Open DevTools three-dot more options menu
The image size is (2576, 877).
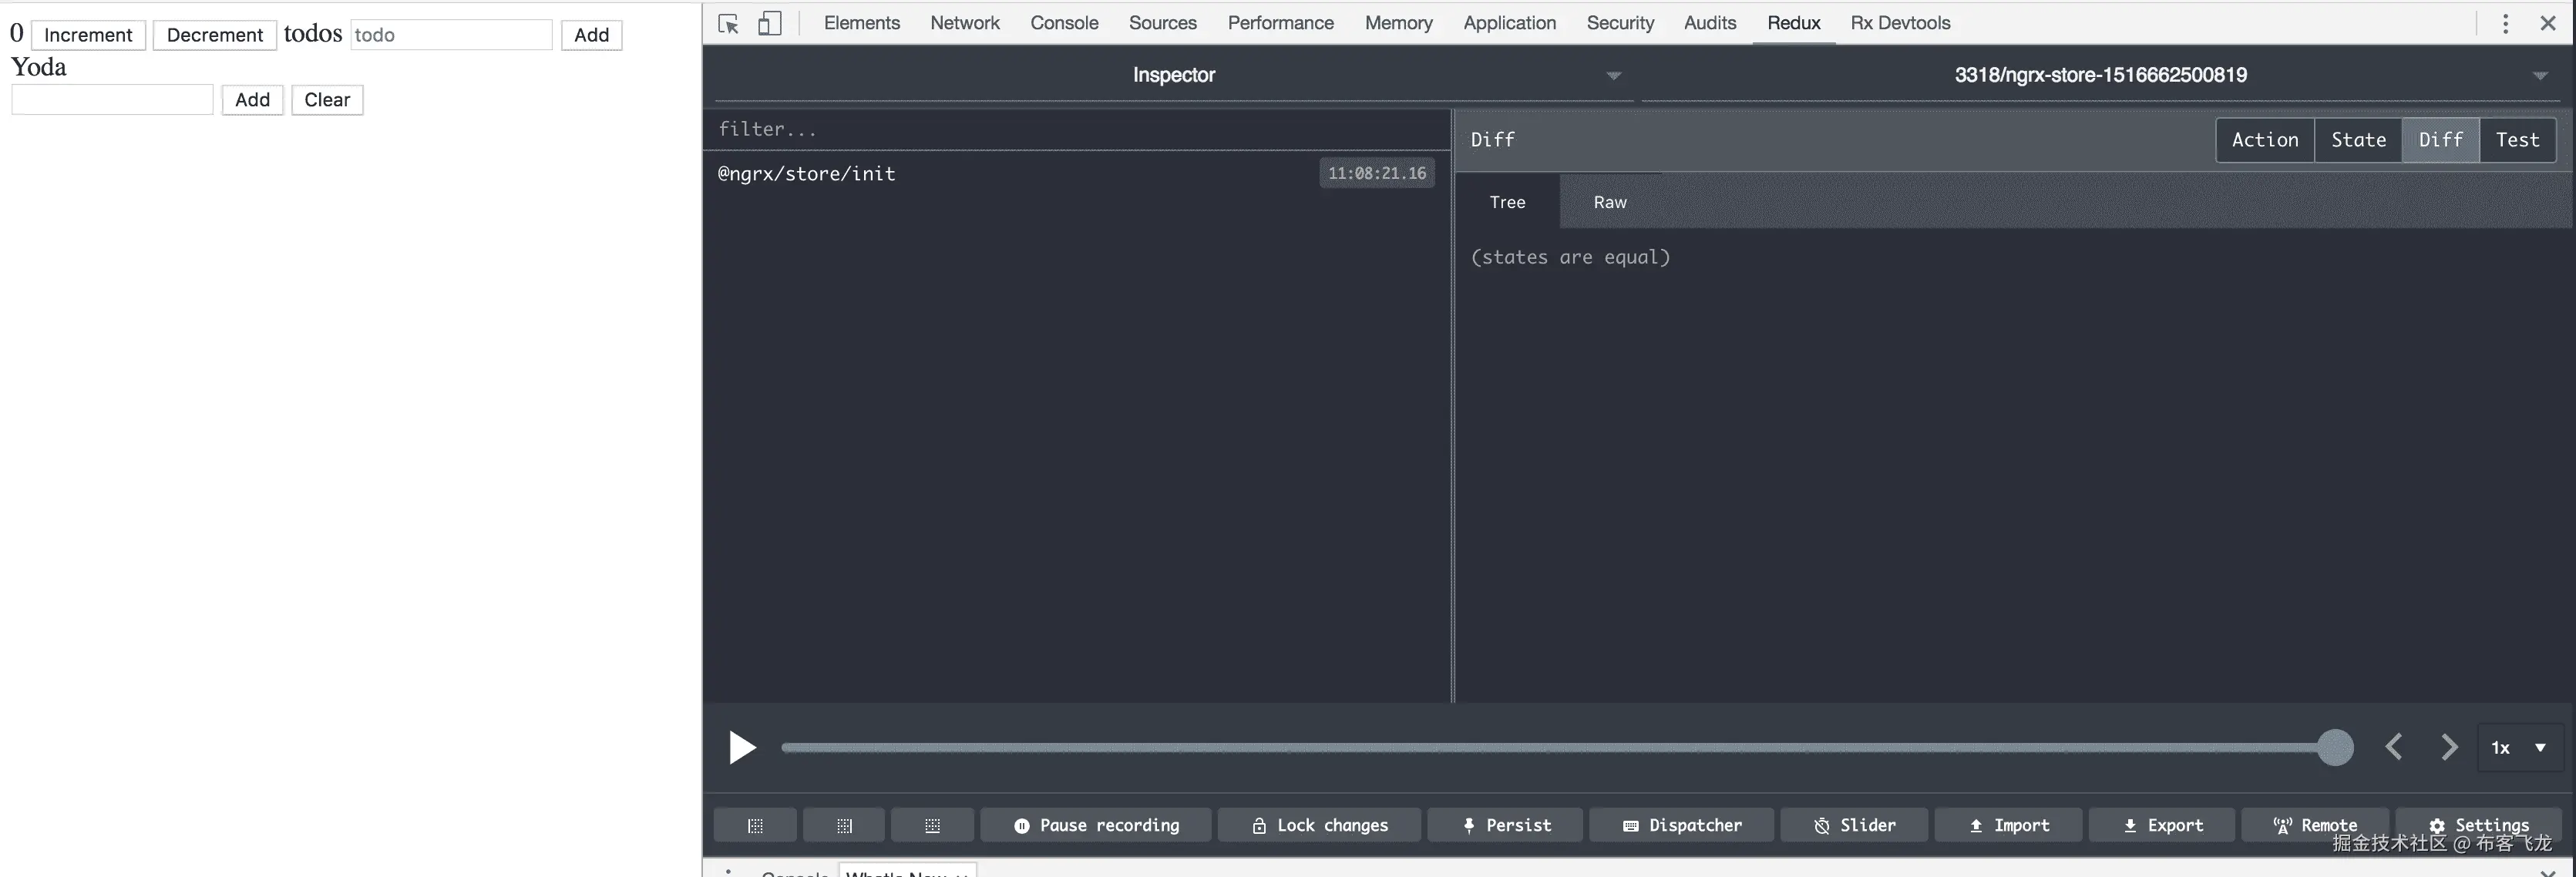click(2505, 23)
